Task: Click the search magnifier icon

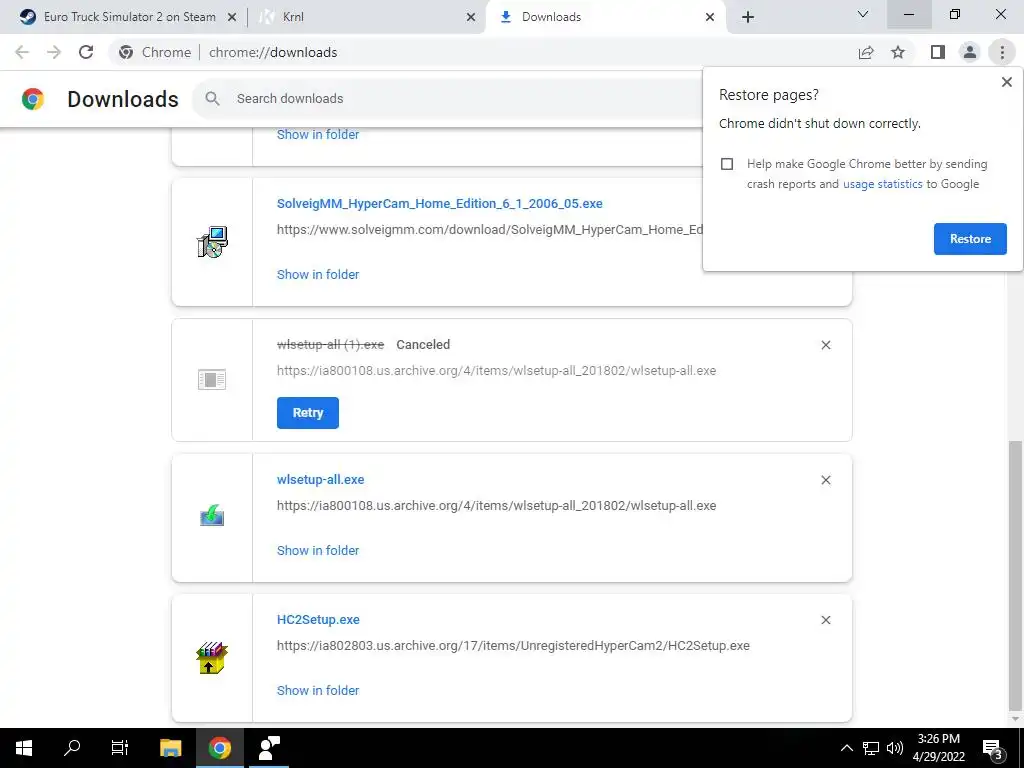Action: [212, 99]
